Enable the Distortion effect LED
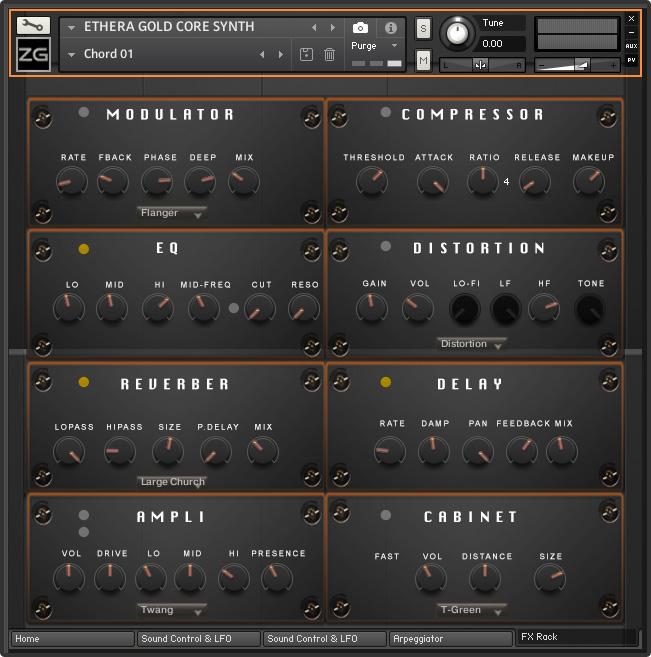The width and height of the screenshot is (651, 657). tap(385, 246)
